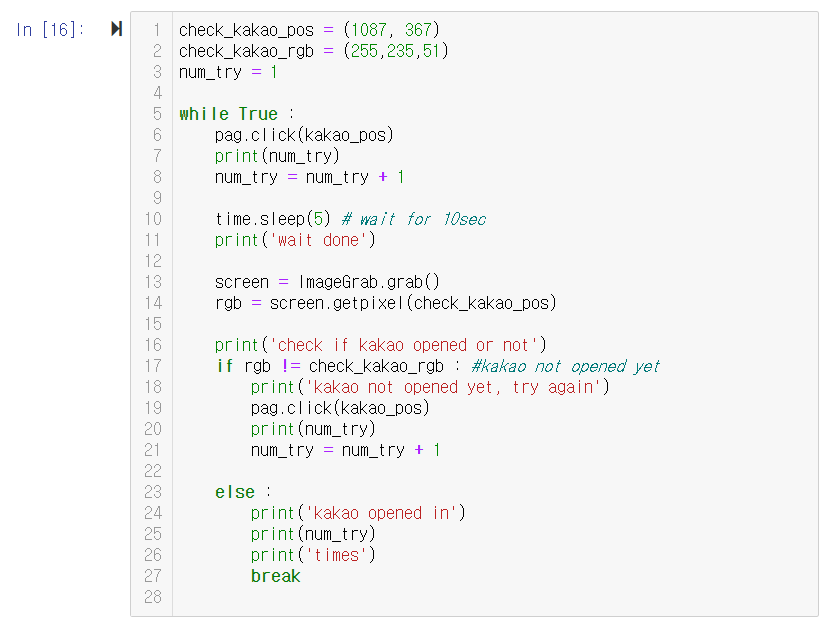Click the '# wait for 10sec' comment
The width and height of the screenshot is (828, 627).
tap(414, 219)
